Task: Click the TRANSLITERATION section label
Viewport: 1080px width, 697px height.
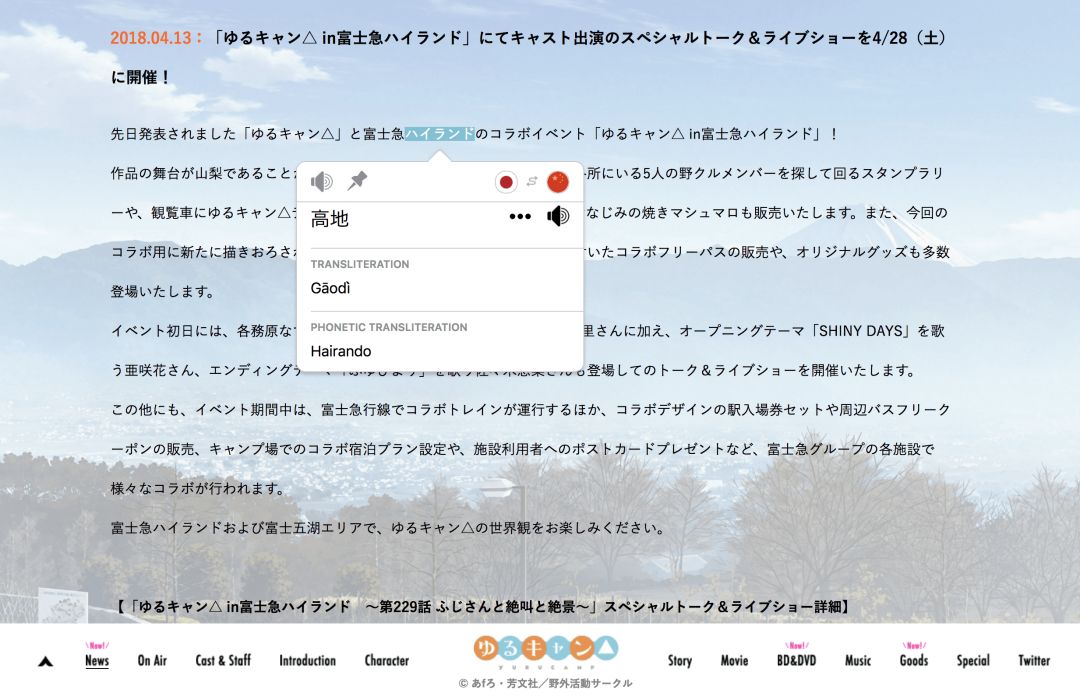Action: click(360, 264)
